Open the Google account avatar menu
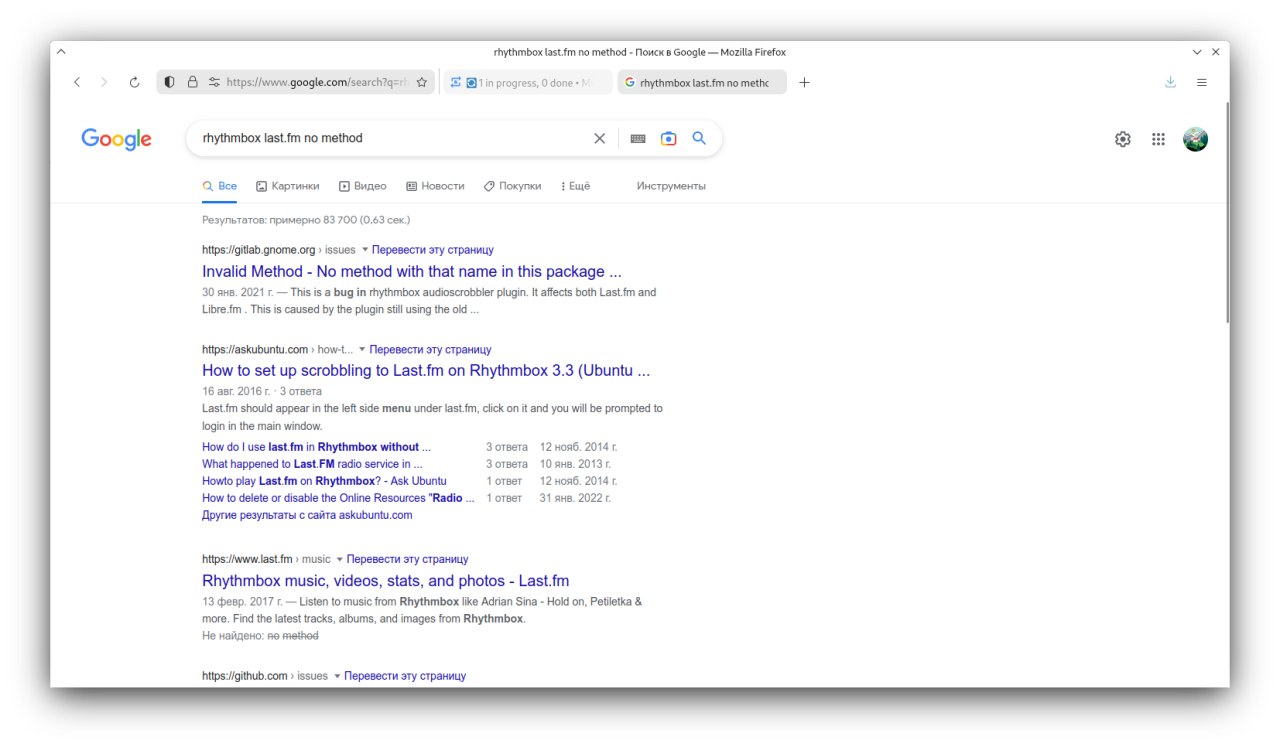 (1195, 140)
